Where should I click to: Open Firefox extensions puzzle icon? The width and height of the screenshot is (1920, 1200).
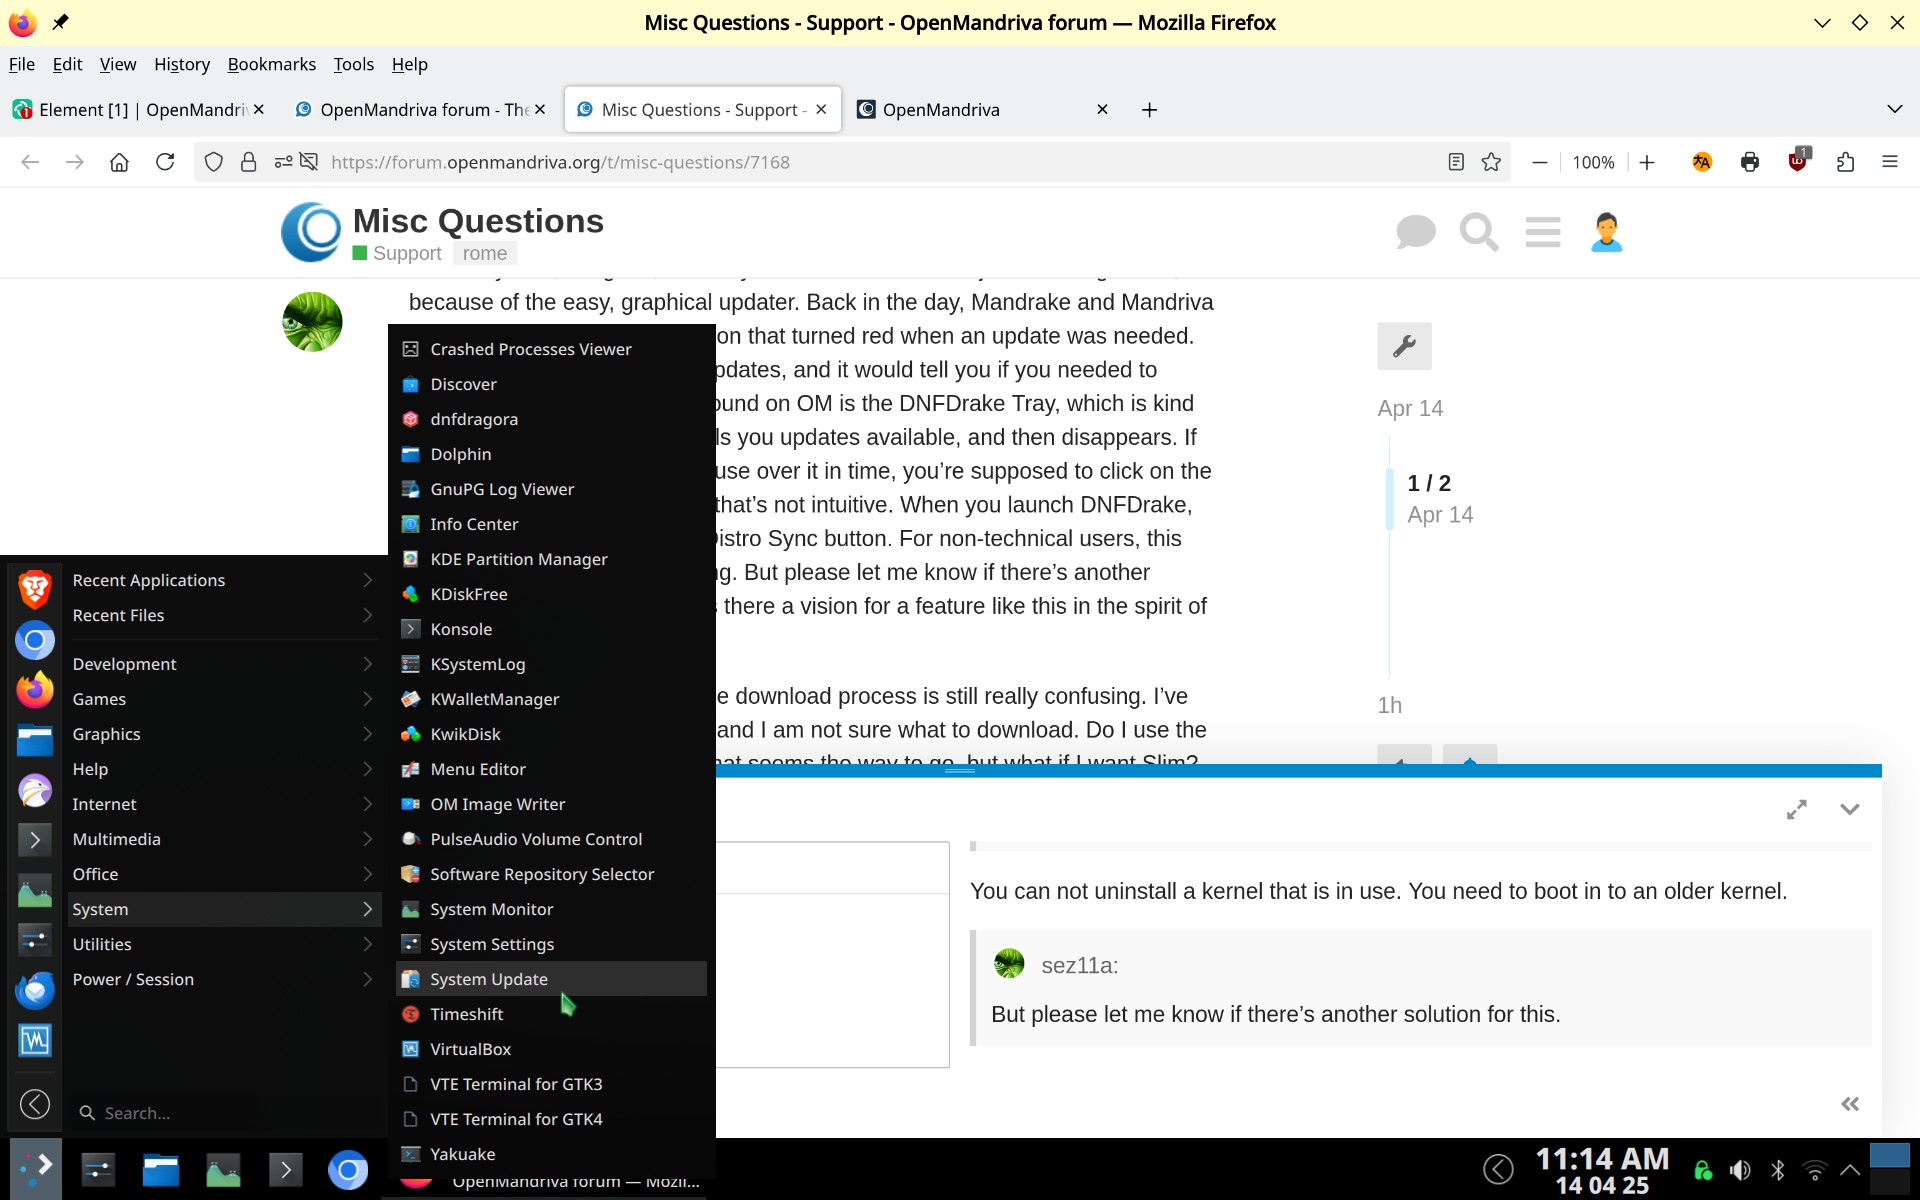click(x=1845, y=162)
